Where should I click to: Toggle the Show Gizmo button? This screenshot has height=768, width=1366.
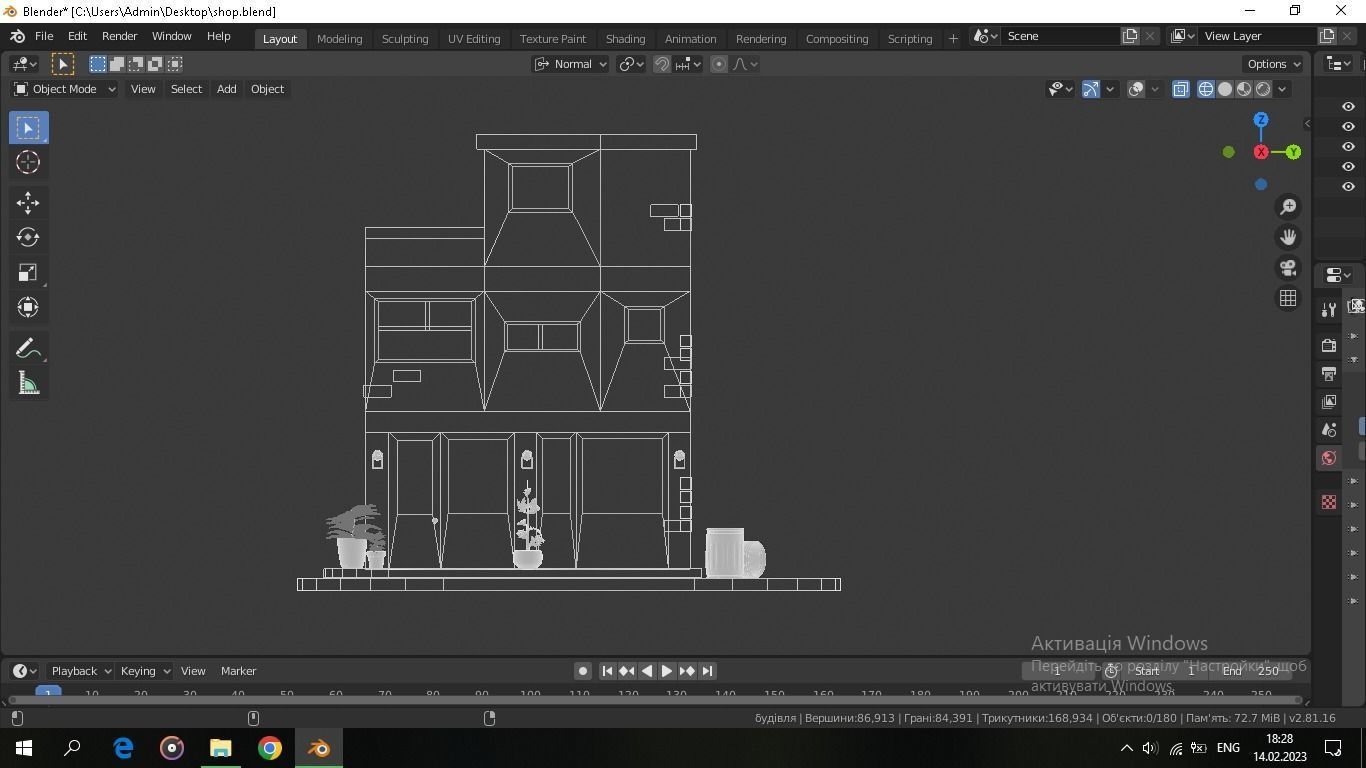[x=1090, y=89]
